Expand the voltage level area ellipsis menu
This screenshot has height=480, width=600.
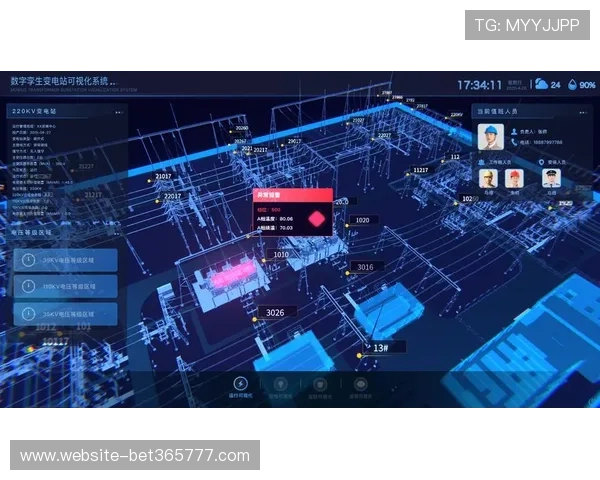[x=116, y=233]
